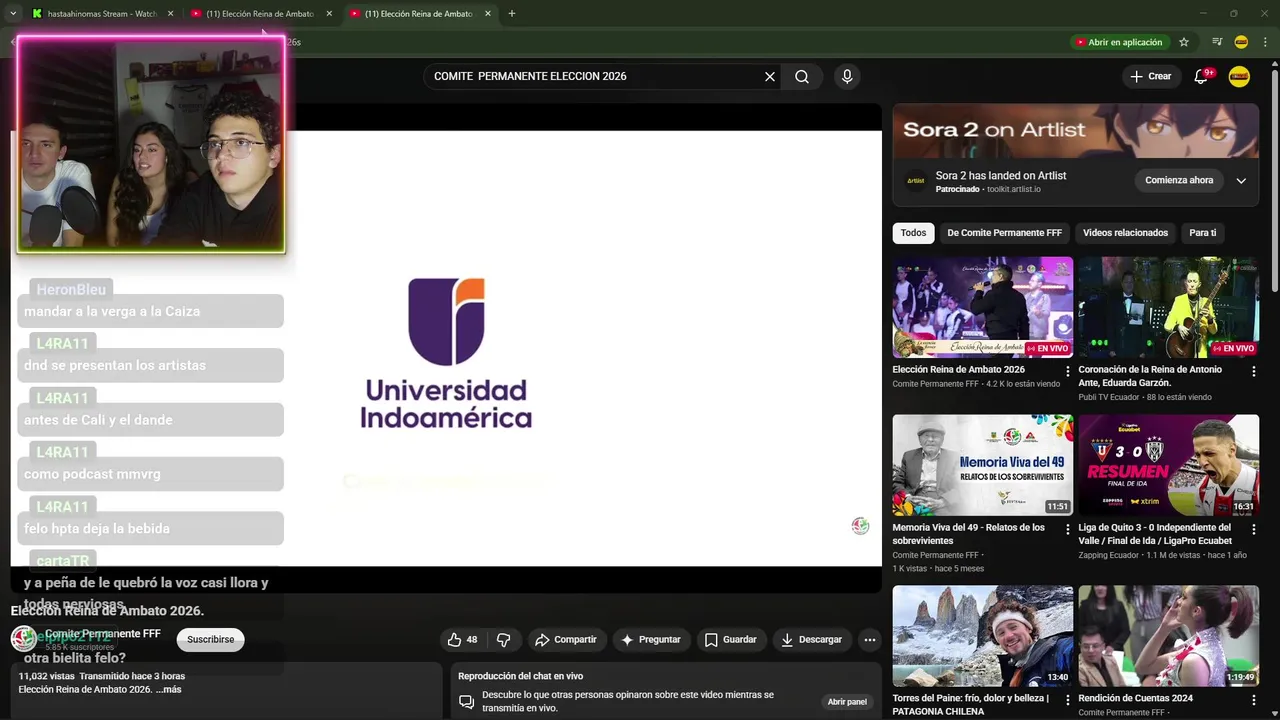
Task: Click the webcam overlay in corner
Action: coord(151,145)
